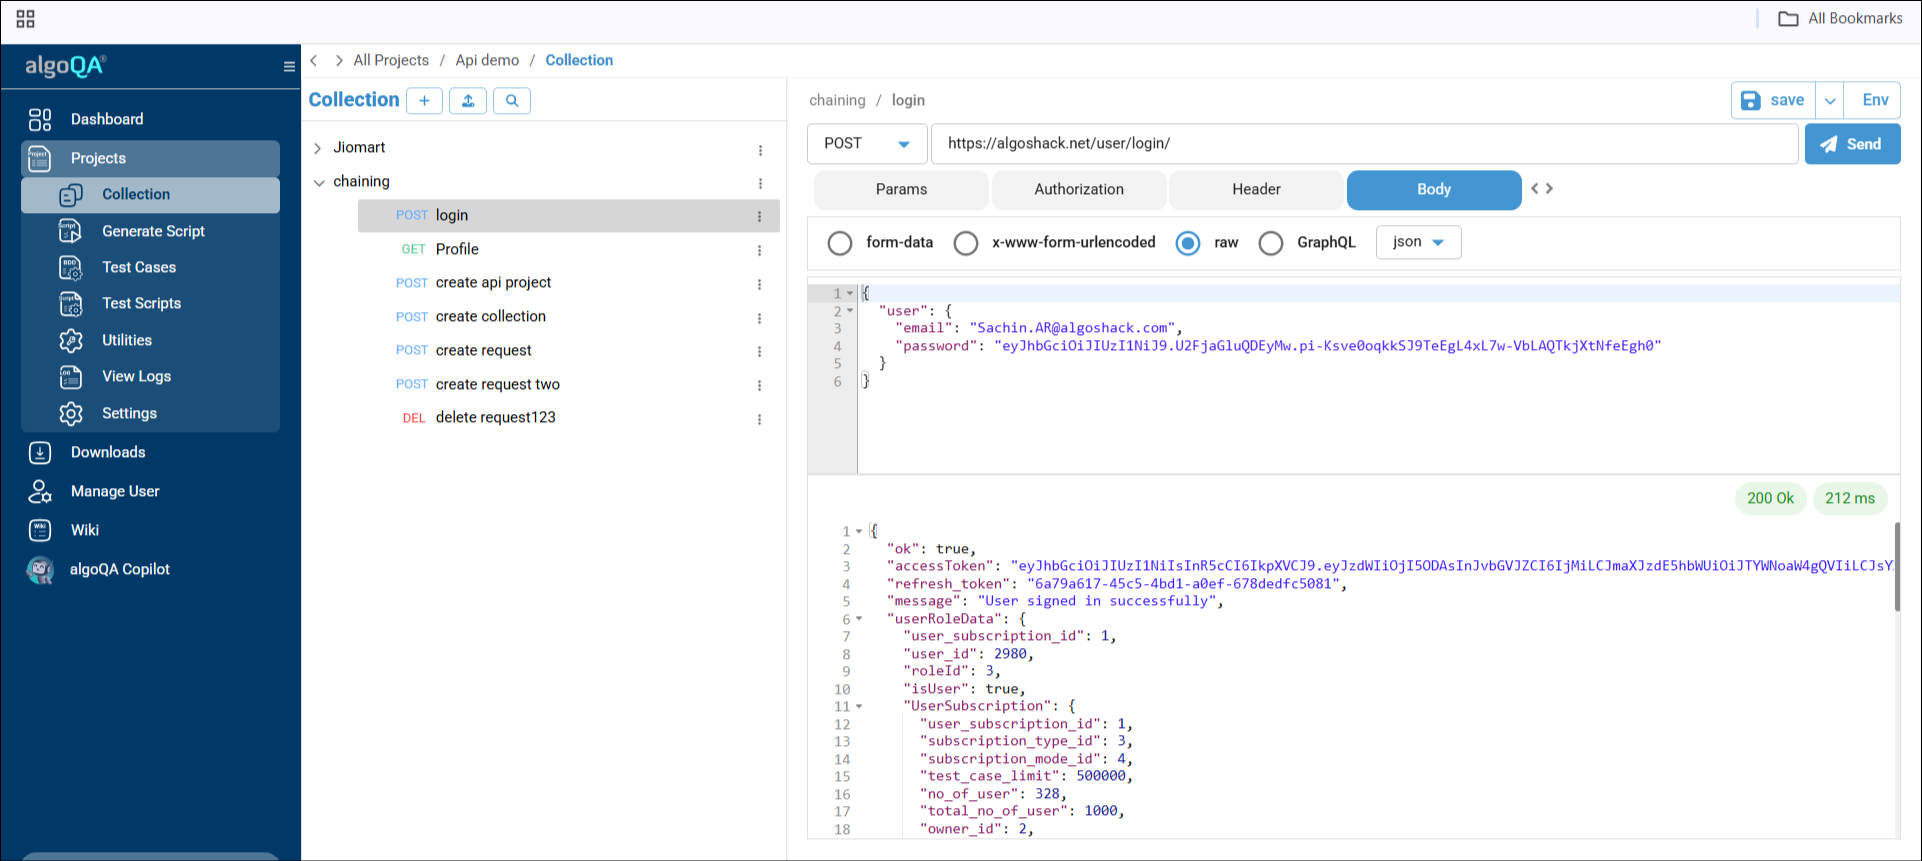Open options menu for Jiomart collection
This screenshot has width=1922, height=861.
[x=760, y=150]
